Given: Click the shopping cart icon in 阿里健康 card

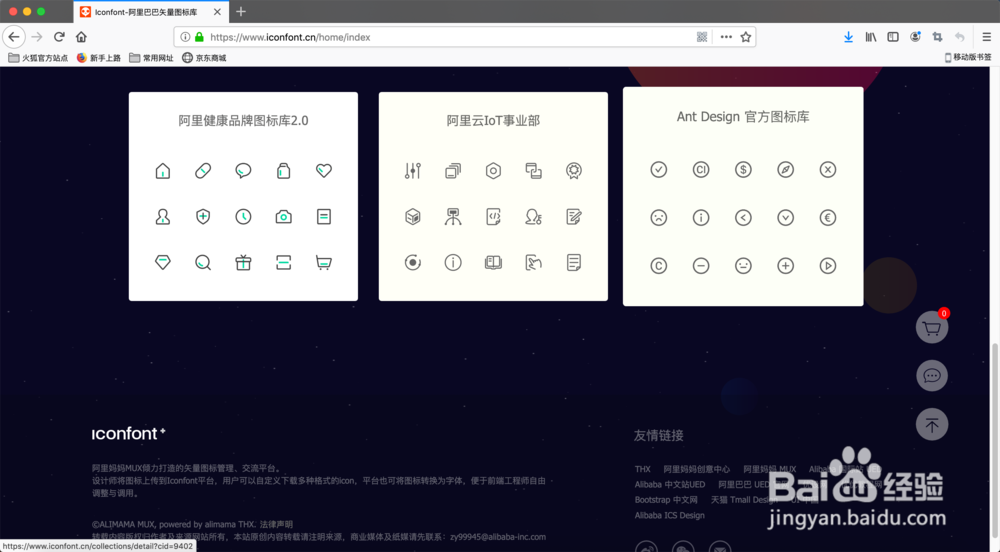Looking at the screenshot, I should 324,263.
